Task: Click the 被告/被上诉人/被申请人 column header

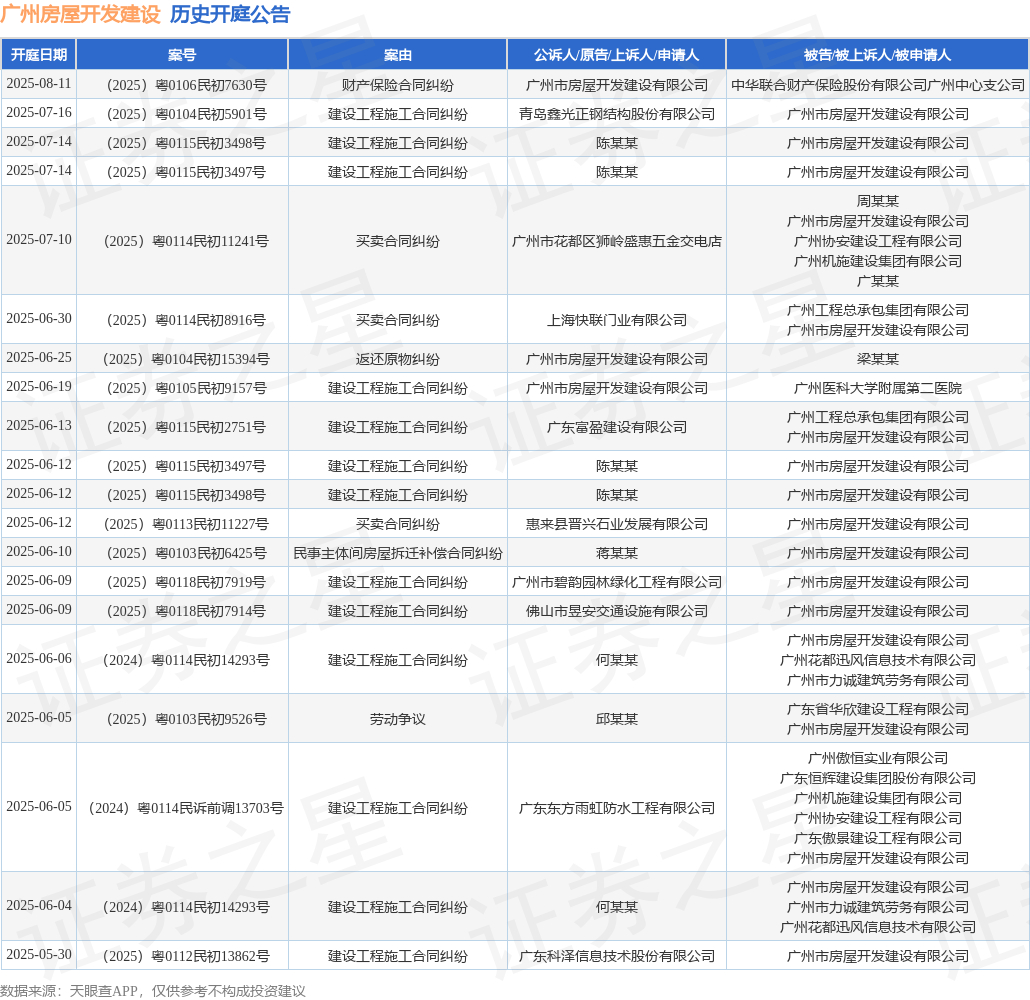Action: tap(877, 55)
